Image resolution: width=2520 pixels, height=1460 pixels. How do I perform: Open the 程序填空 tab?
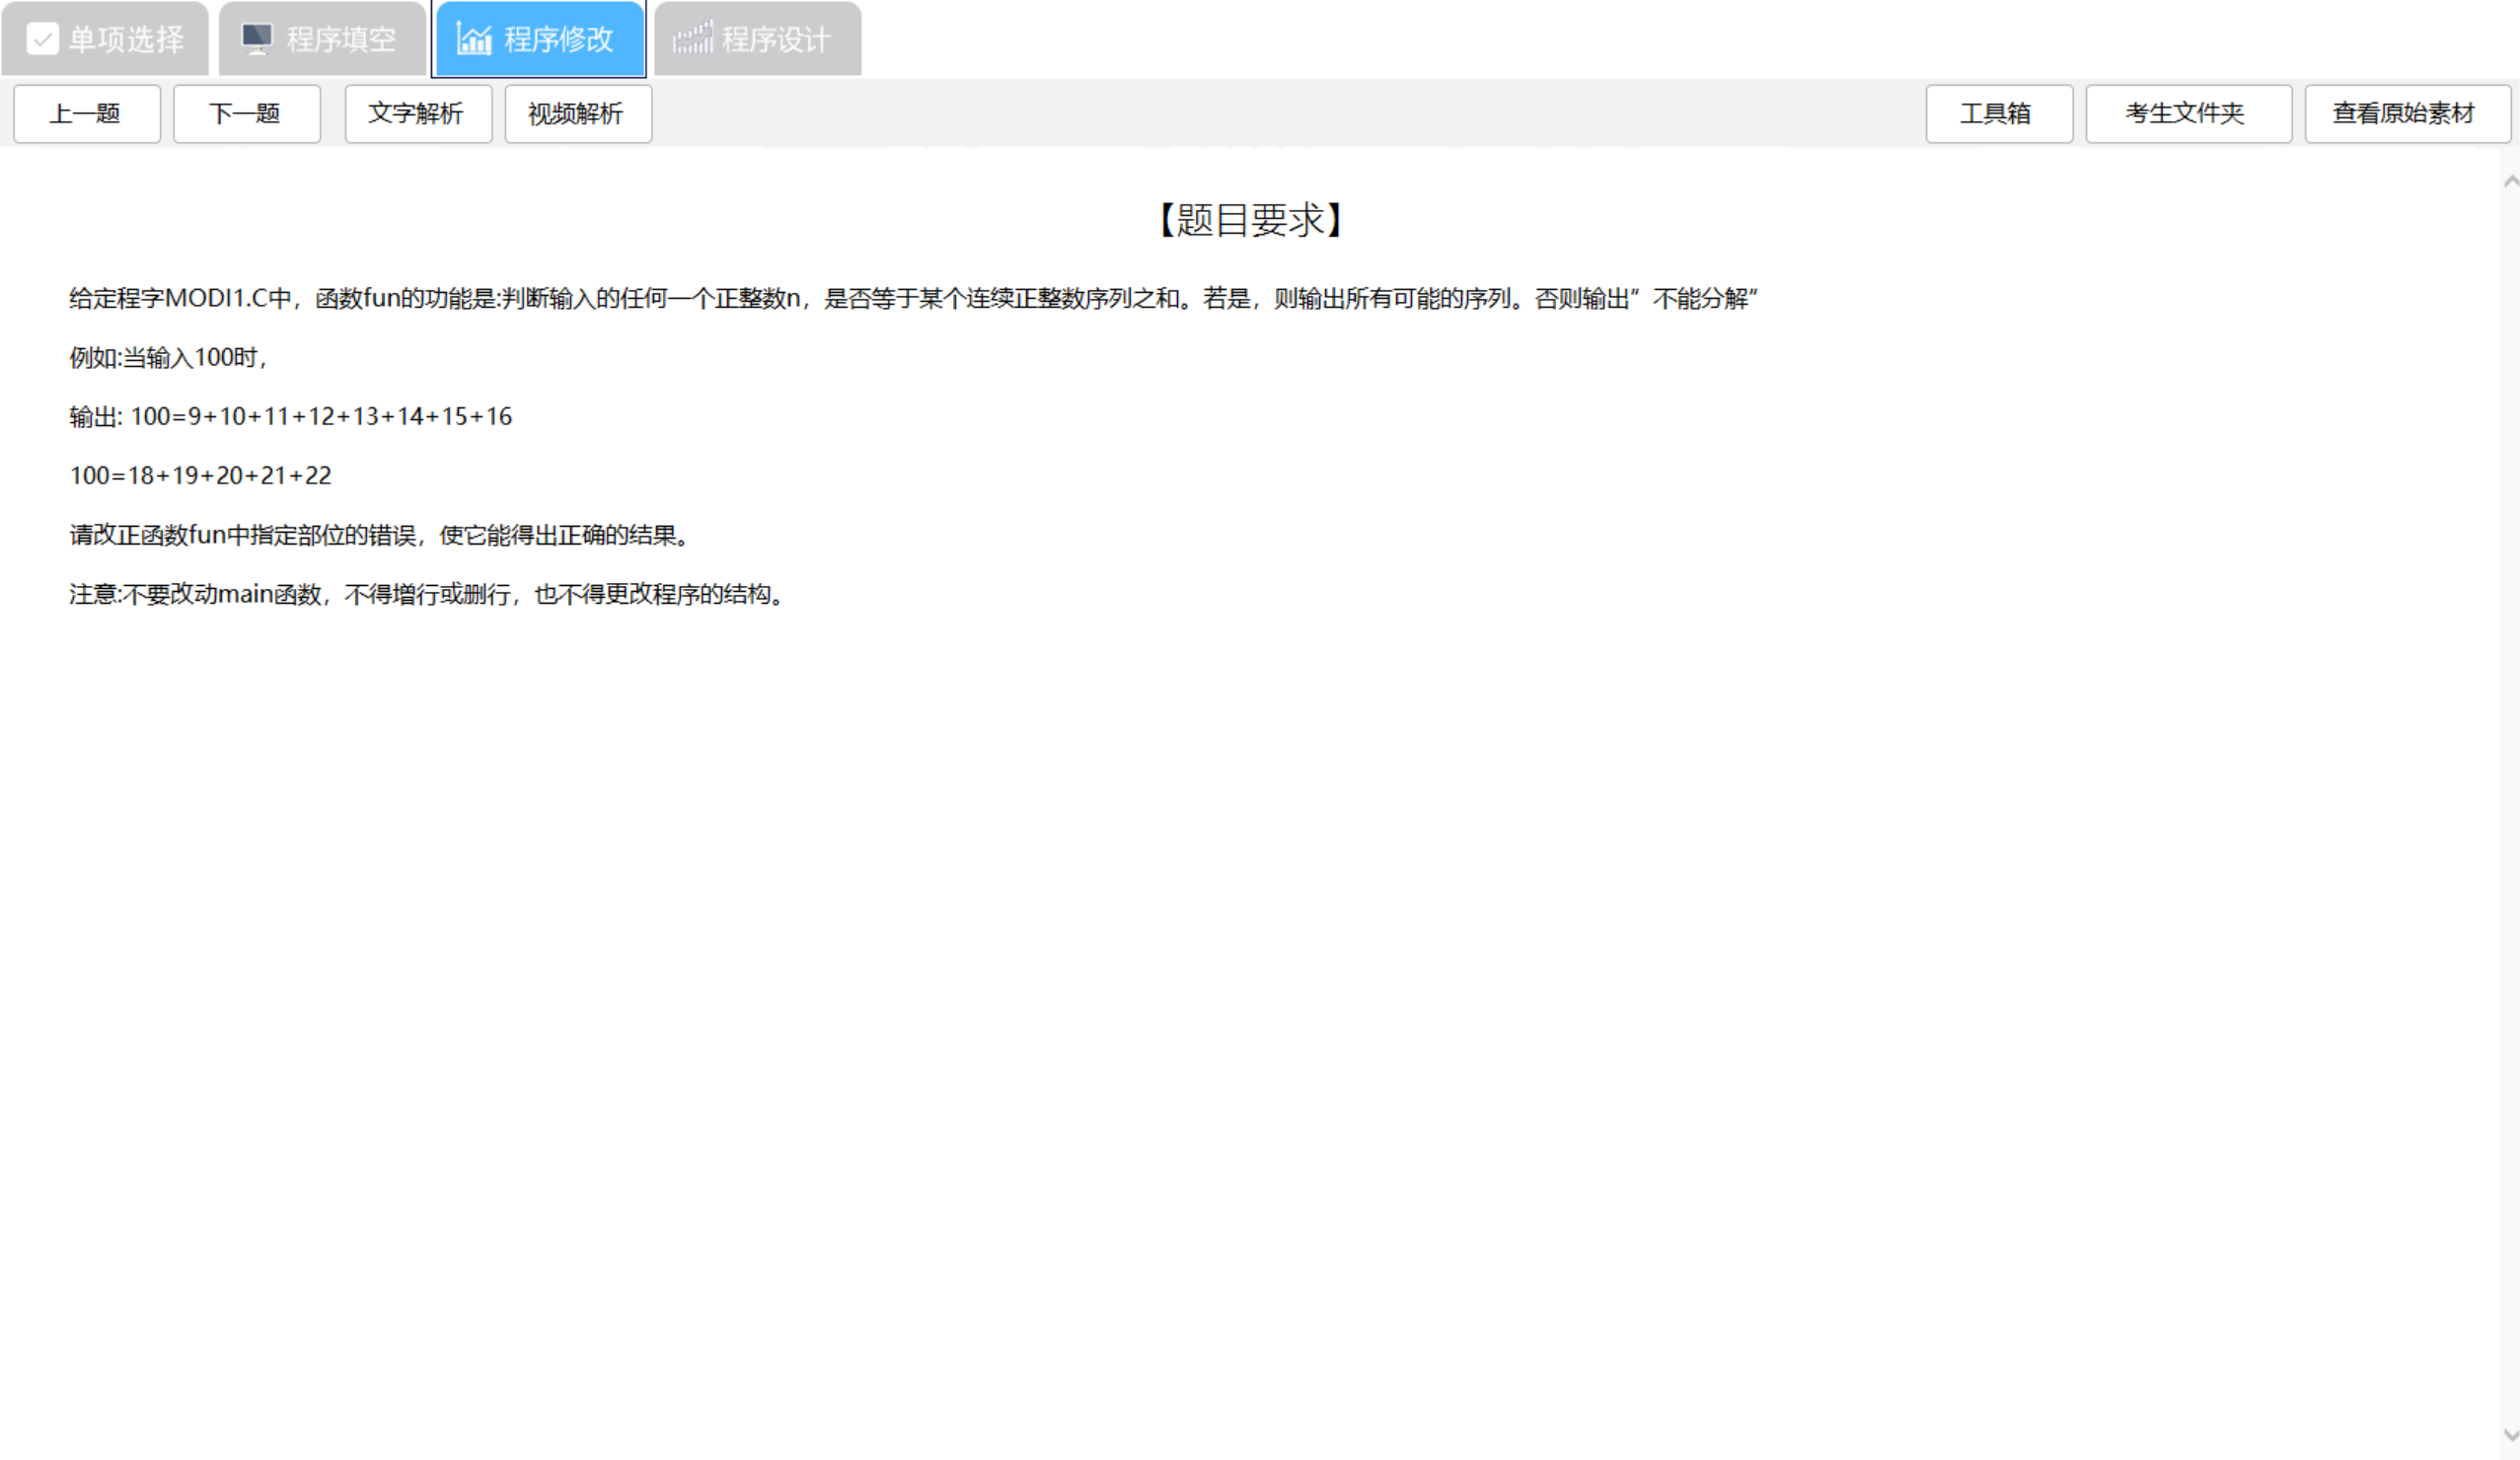pyautogui.click(x=342, y=39)
